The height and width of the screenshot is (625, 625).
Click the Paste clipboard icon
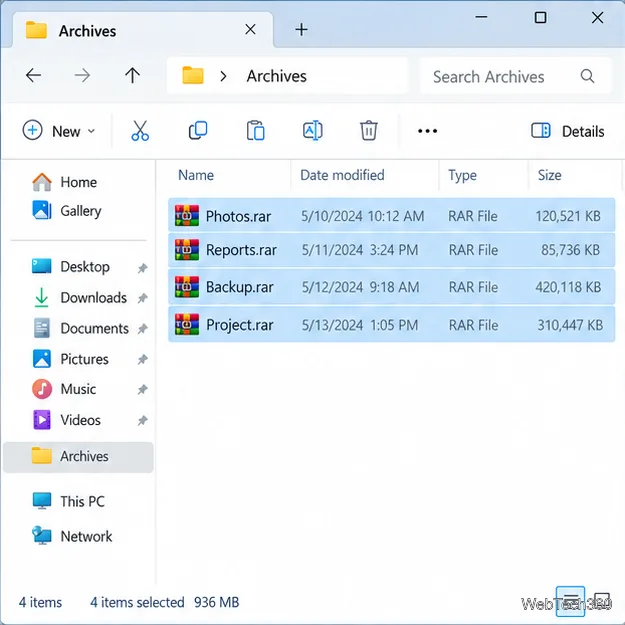click(256, 131)
